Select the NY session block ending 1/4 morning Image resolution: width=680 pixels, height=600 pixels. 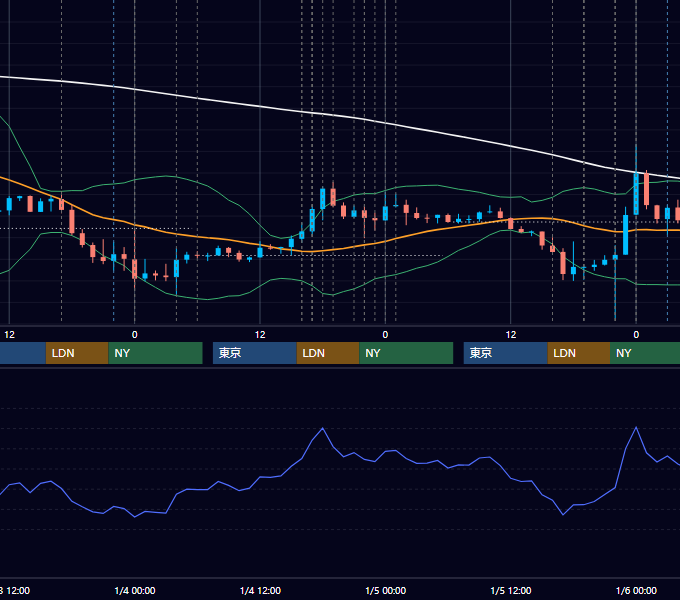pos(155,353)
